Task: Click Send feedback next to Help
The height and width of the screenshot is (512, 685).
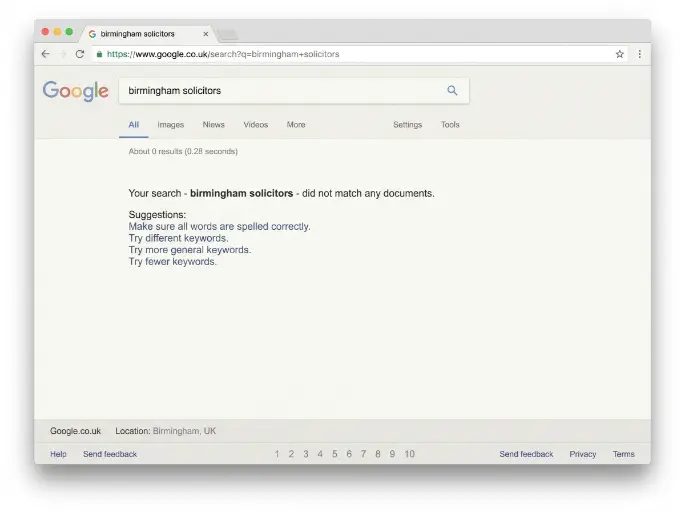Action: pyautogui.click(x=110, y=454)
